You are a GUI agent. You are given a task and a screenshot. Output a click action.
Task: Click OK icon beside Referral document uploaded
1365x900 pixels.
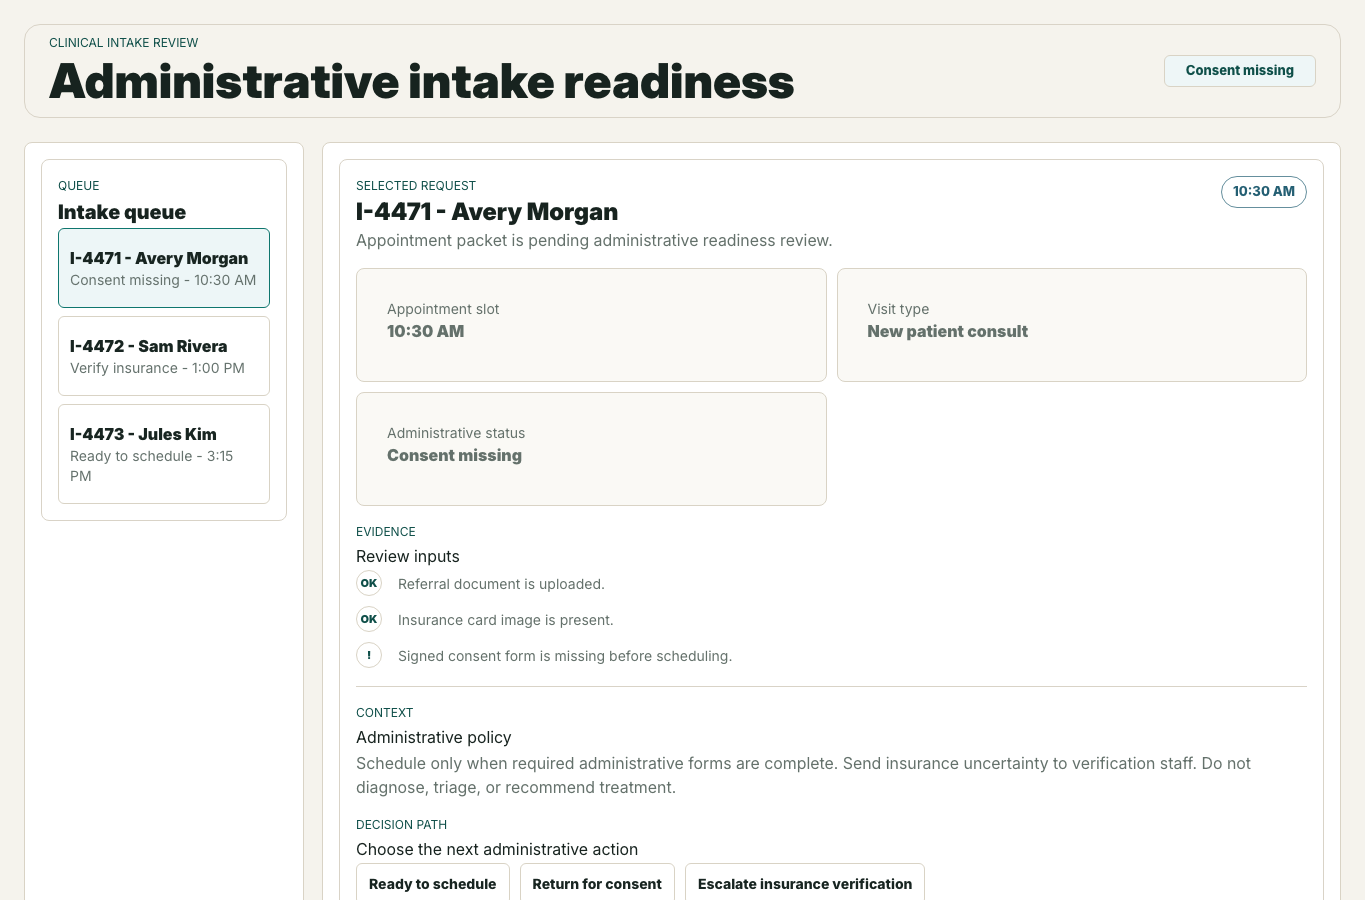(369, 583)
